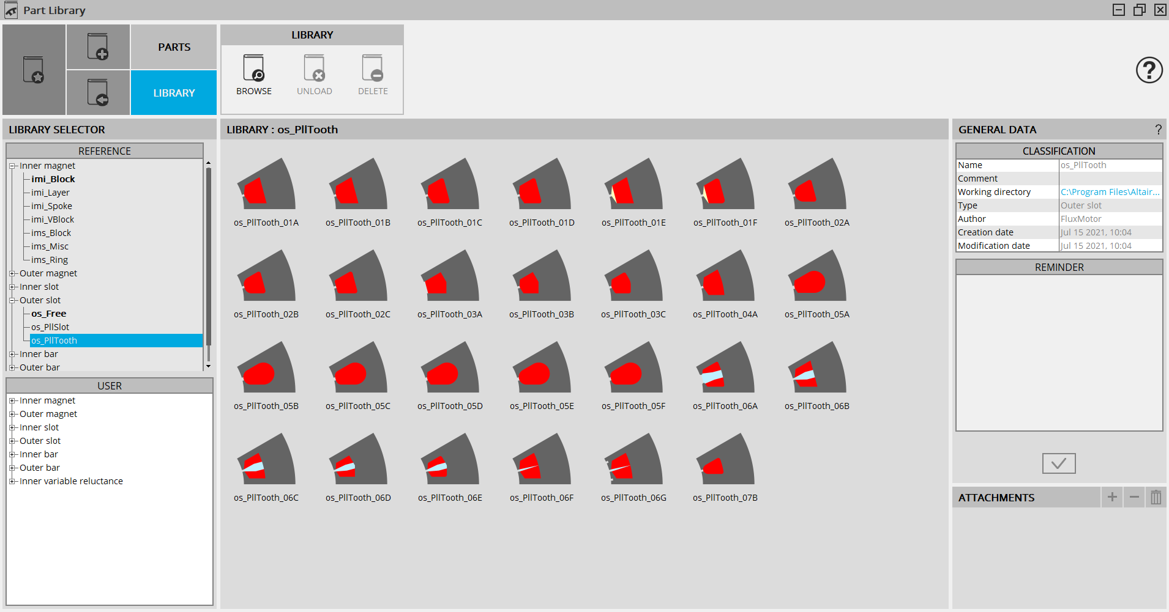Select the LIBRARY tab
This screenshot has width=1169, height=612.
tap(174, 93)
